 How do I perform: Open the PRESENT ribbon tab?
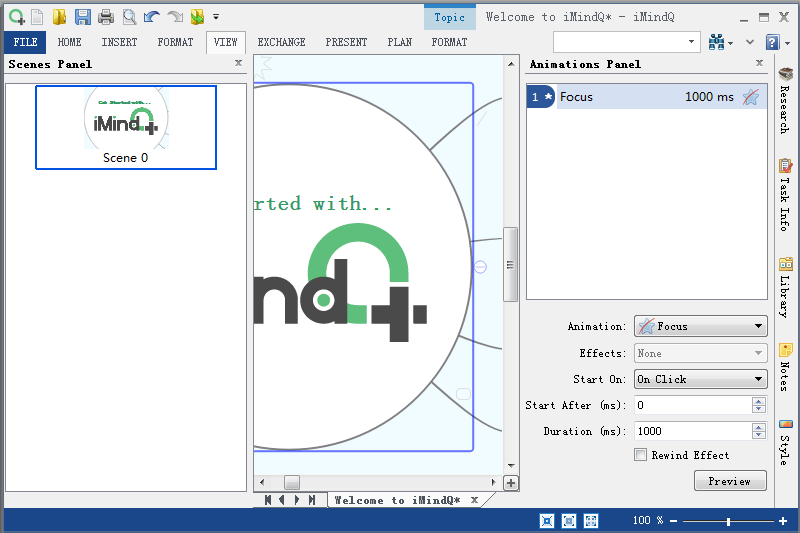click(346, 42)
